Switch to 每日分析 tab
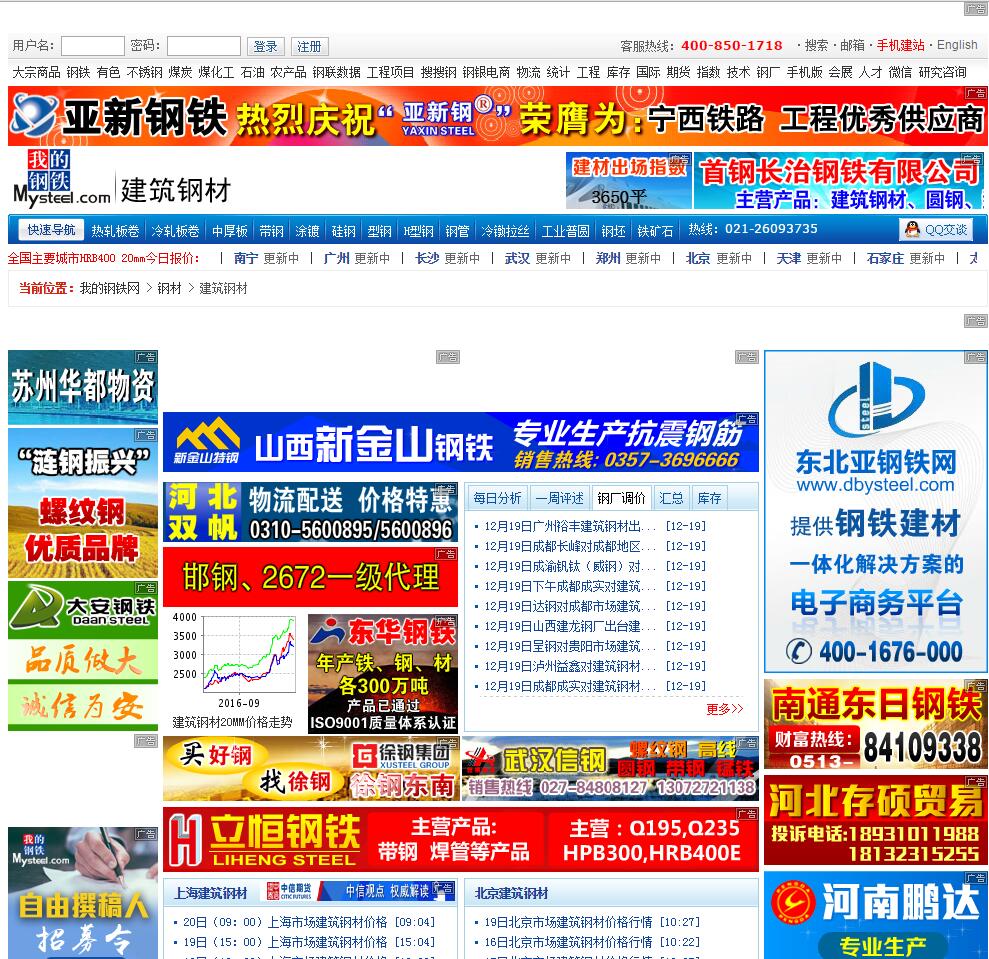Viewport: 989px width, 959px height. pyautogui.click(x=497, y=498)
